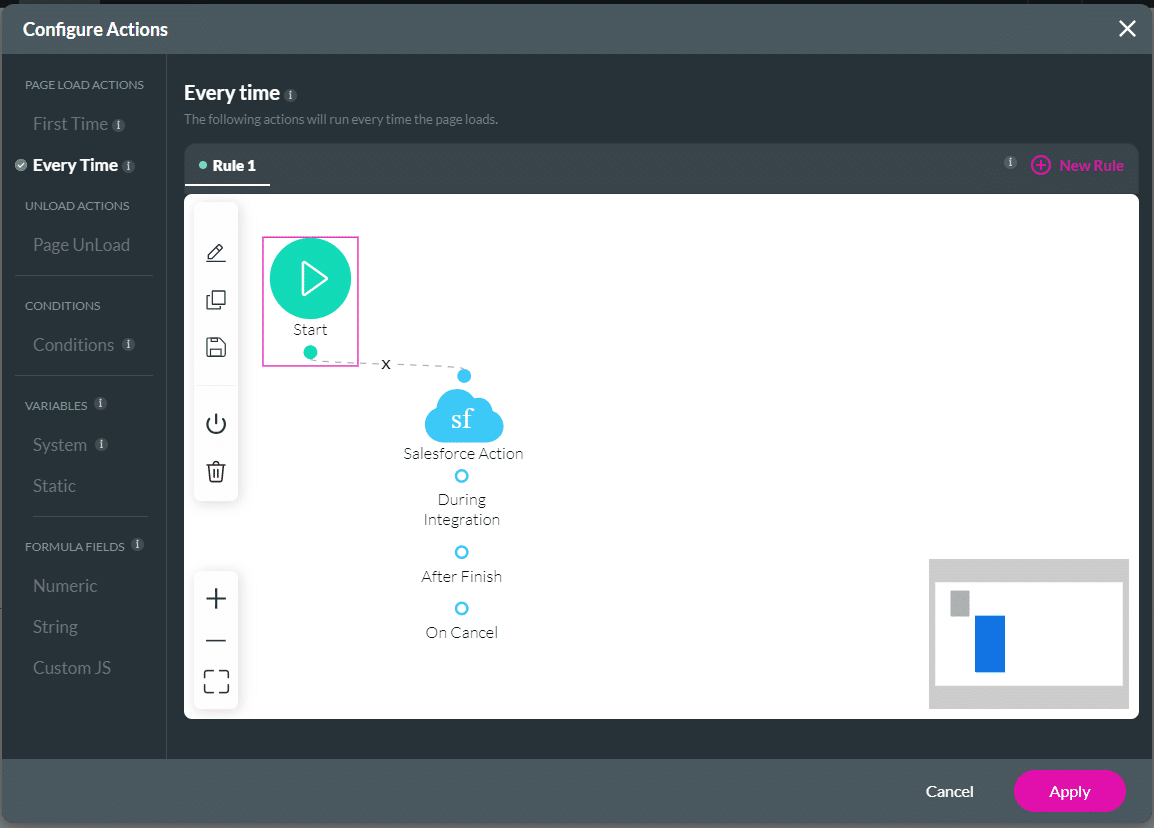Image resolution: width=1154 pixels, height=828 pixels.
Task: Create a New Rule
Action: point(1077,165)
